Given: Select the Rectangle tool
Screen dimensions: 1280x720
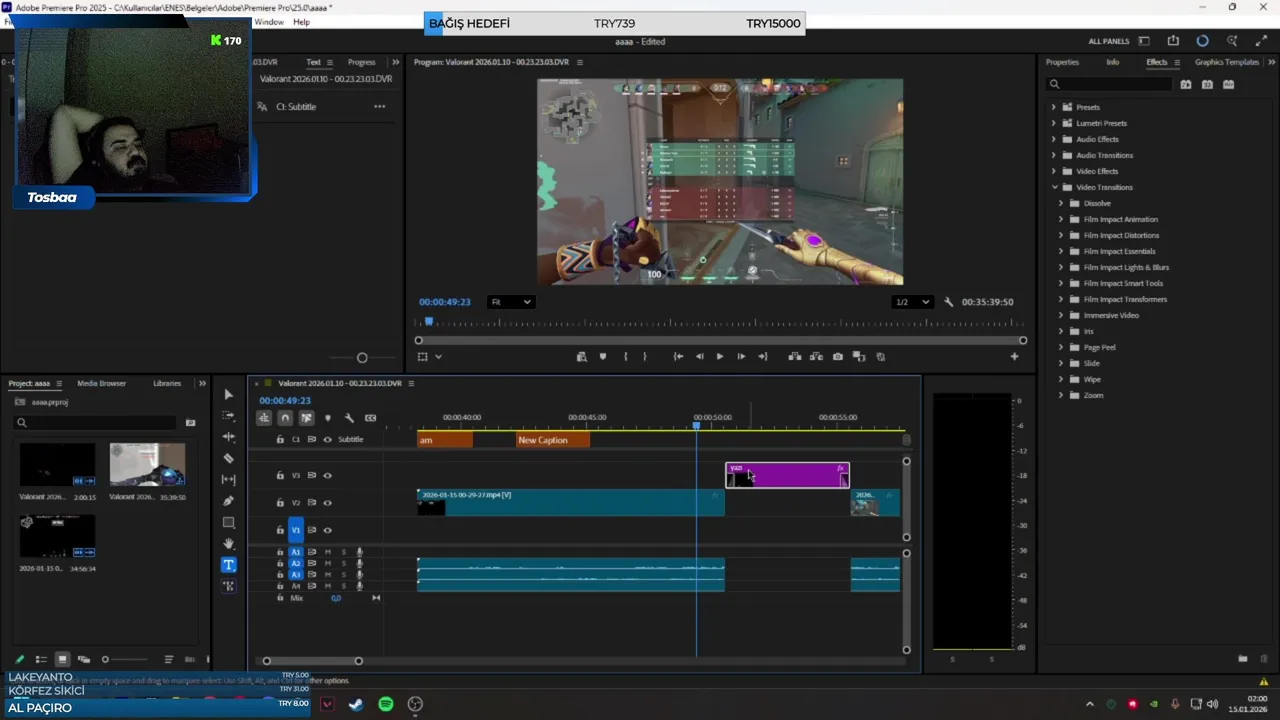Looking at the screenshot, I should click(228, 522).
